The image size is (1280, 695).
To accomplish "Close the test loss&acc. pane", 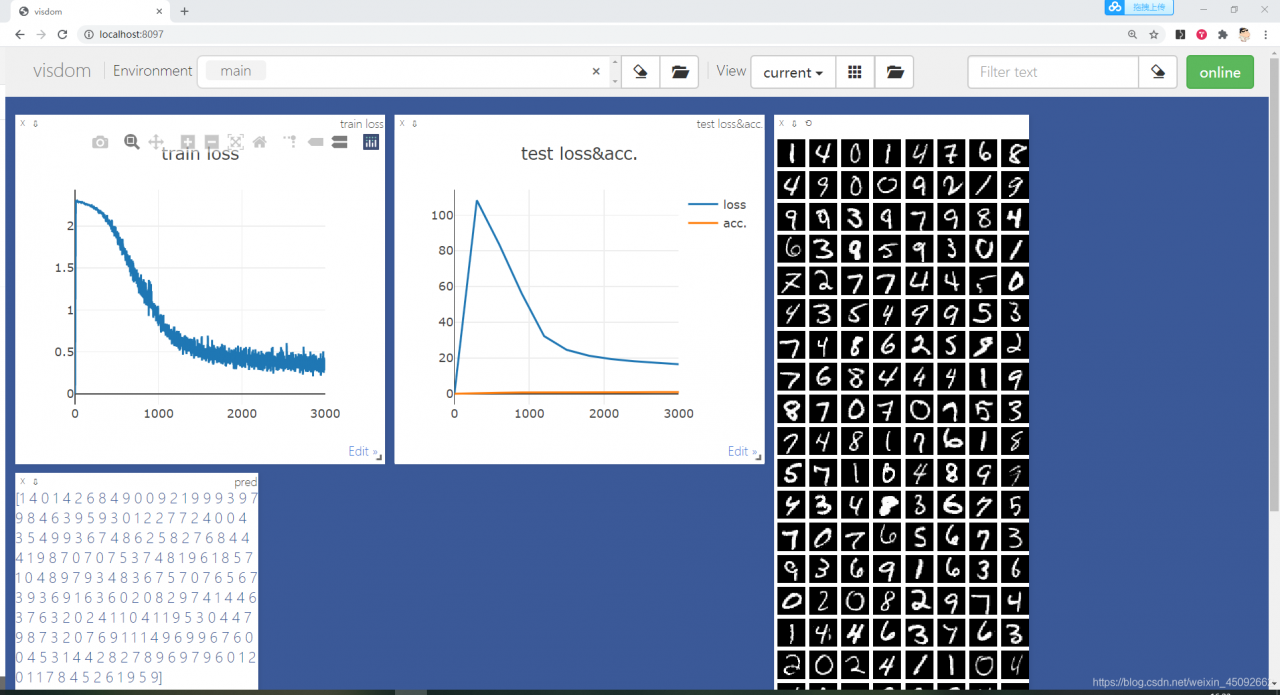I will 402,124.
